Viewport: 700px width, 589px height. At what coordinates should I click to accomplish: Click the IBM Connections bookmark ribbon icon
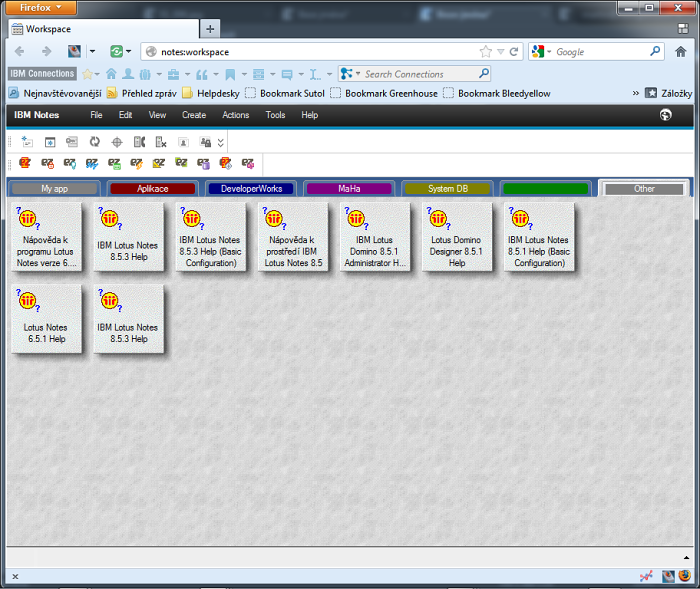pyautogui.click(x=230, y=74)
